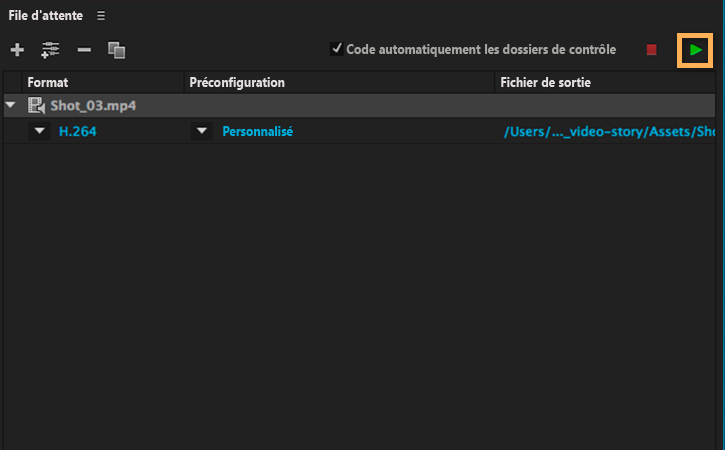
Task: Click the remove (minus) icon
Action: 84,50
